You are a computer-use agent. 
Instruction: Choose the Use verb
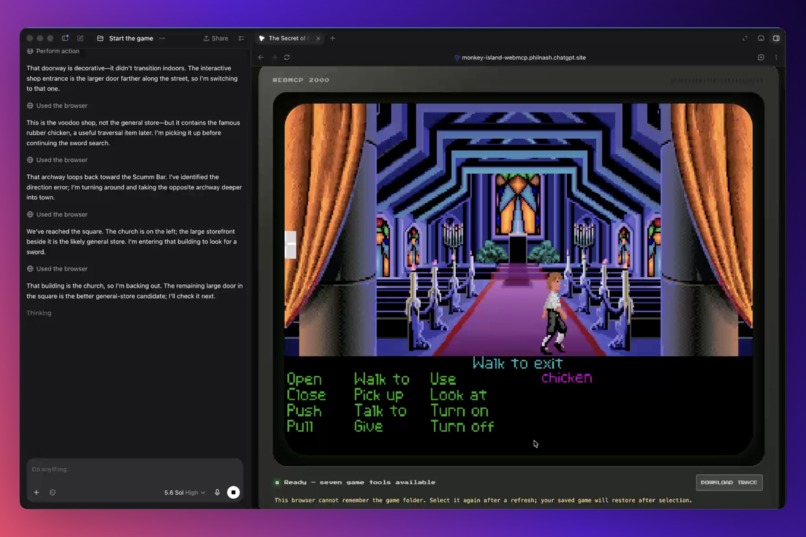[x=443, y=379]
